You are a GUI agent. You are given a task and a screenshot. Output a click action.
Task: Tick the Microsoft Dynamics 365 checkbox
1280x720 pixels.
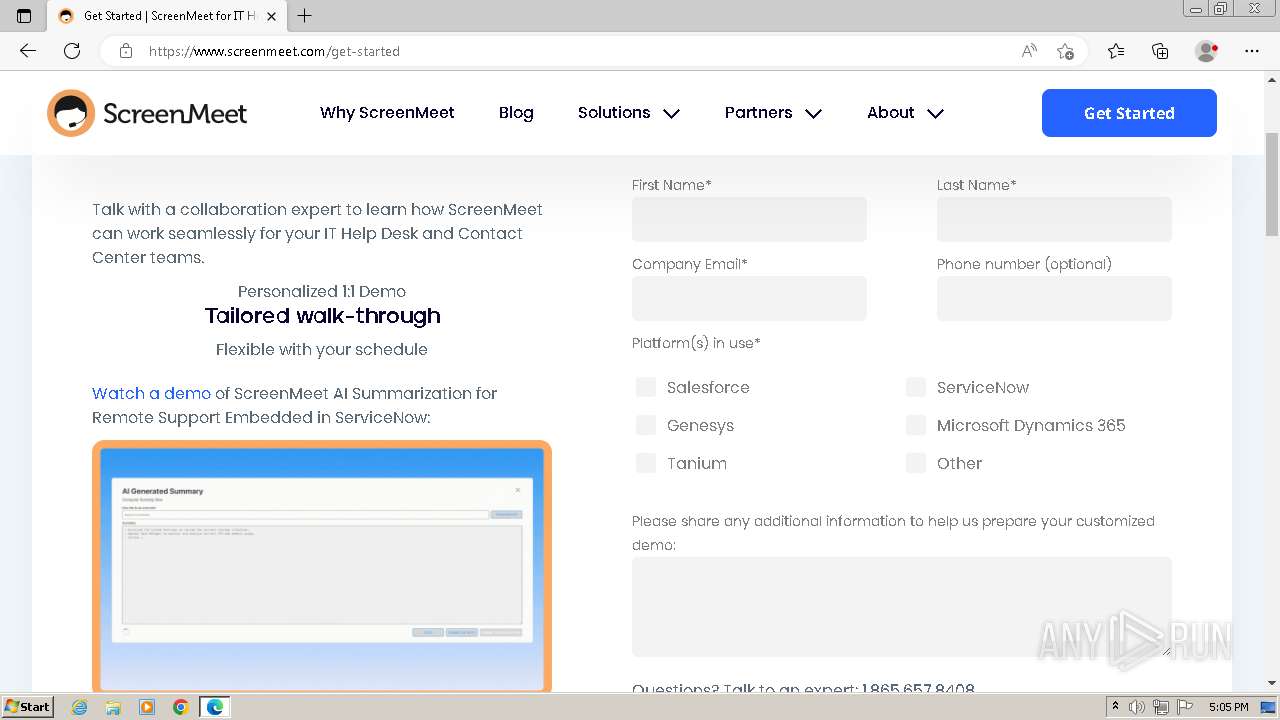click(916, 425)
